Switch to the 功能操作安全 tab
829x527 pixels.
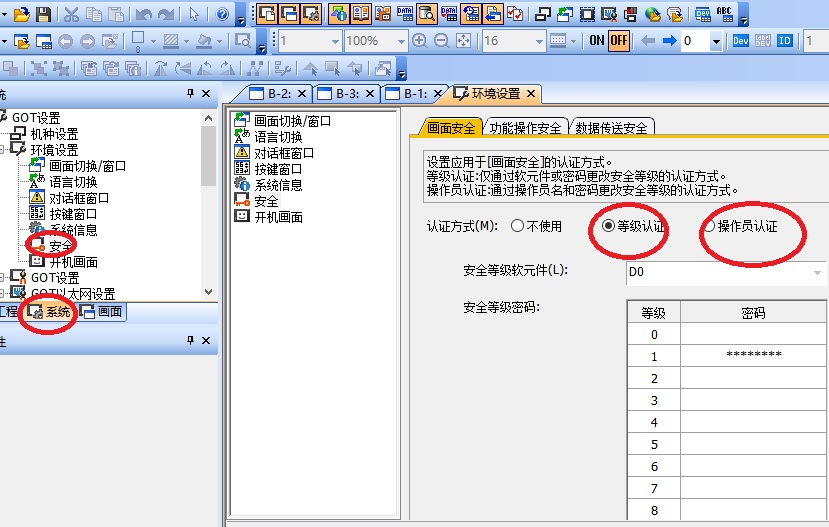pyautogui.click(x=524, y=127)
